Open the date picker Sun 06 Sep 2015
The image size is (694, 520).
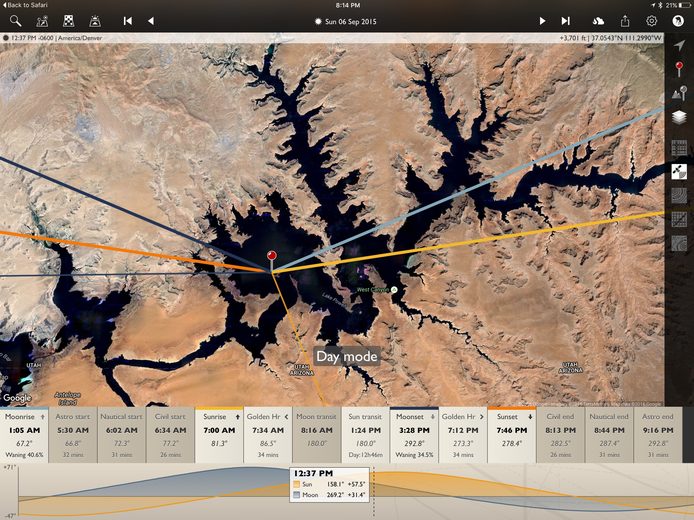346,21
